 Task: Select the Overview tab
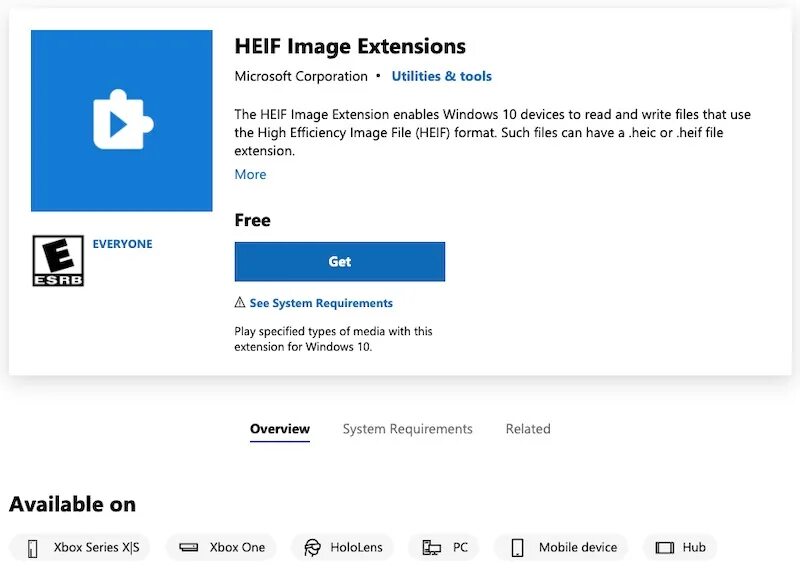click(280, 429)
